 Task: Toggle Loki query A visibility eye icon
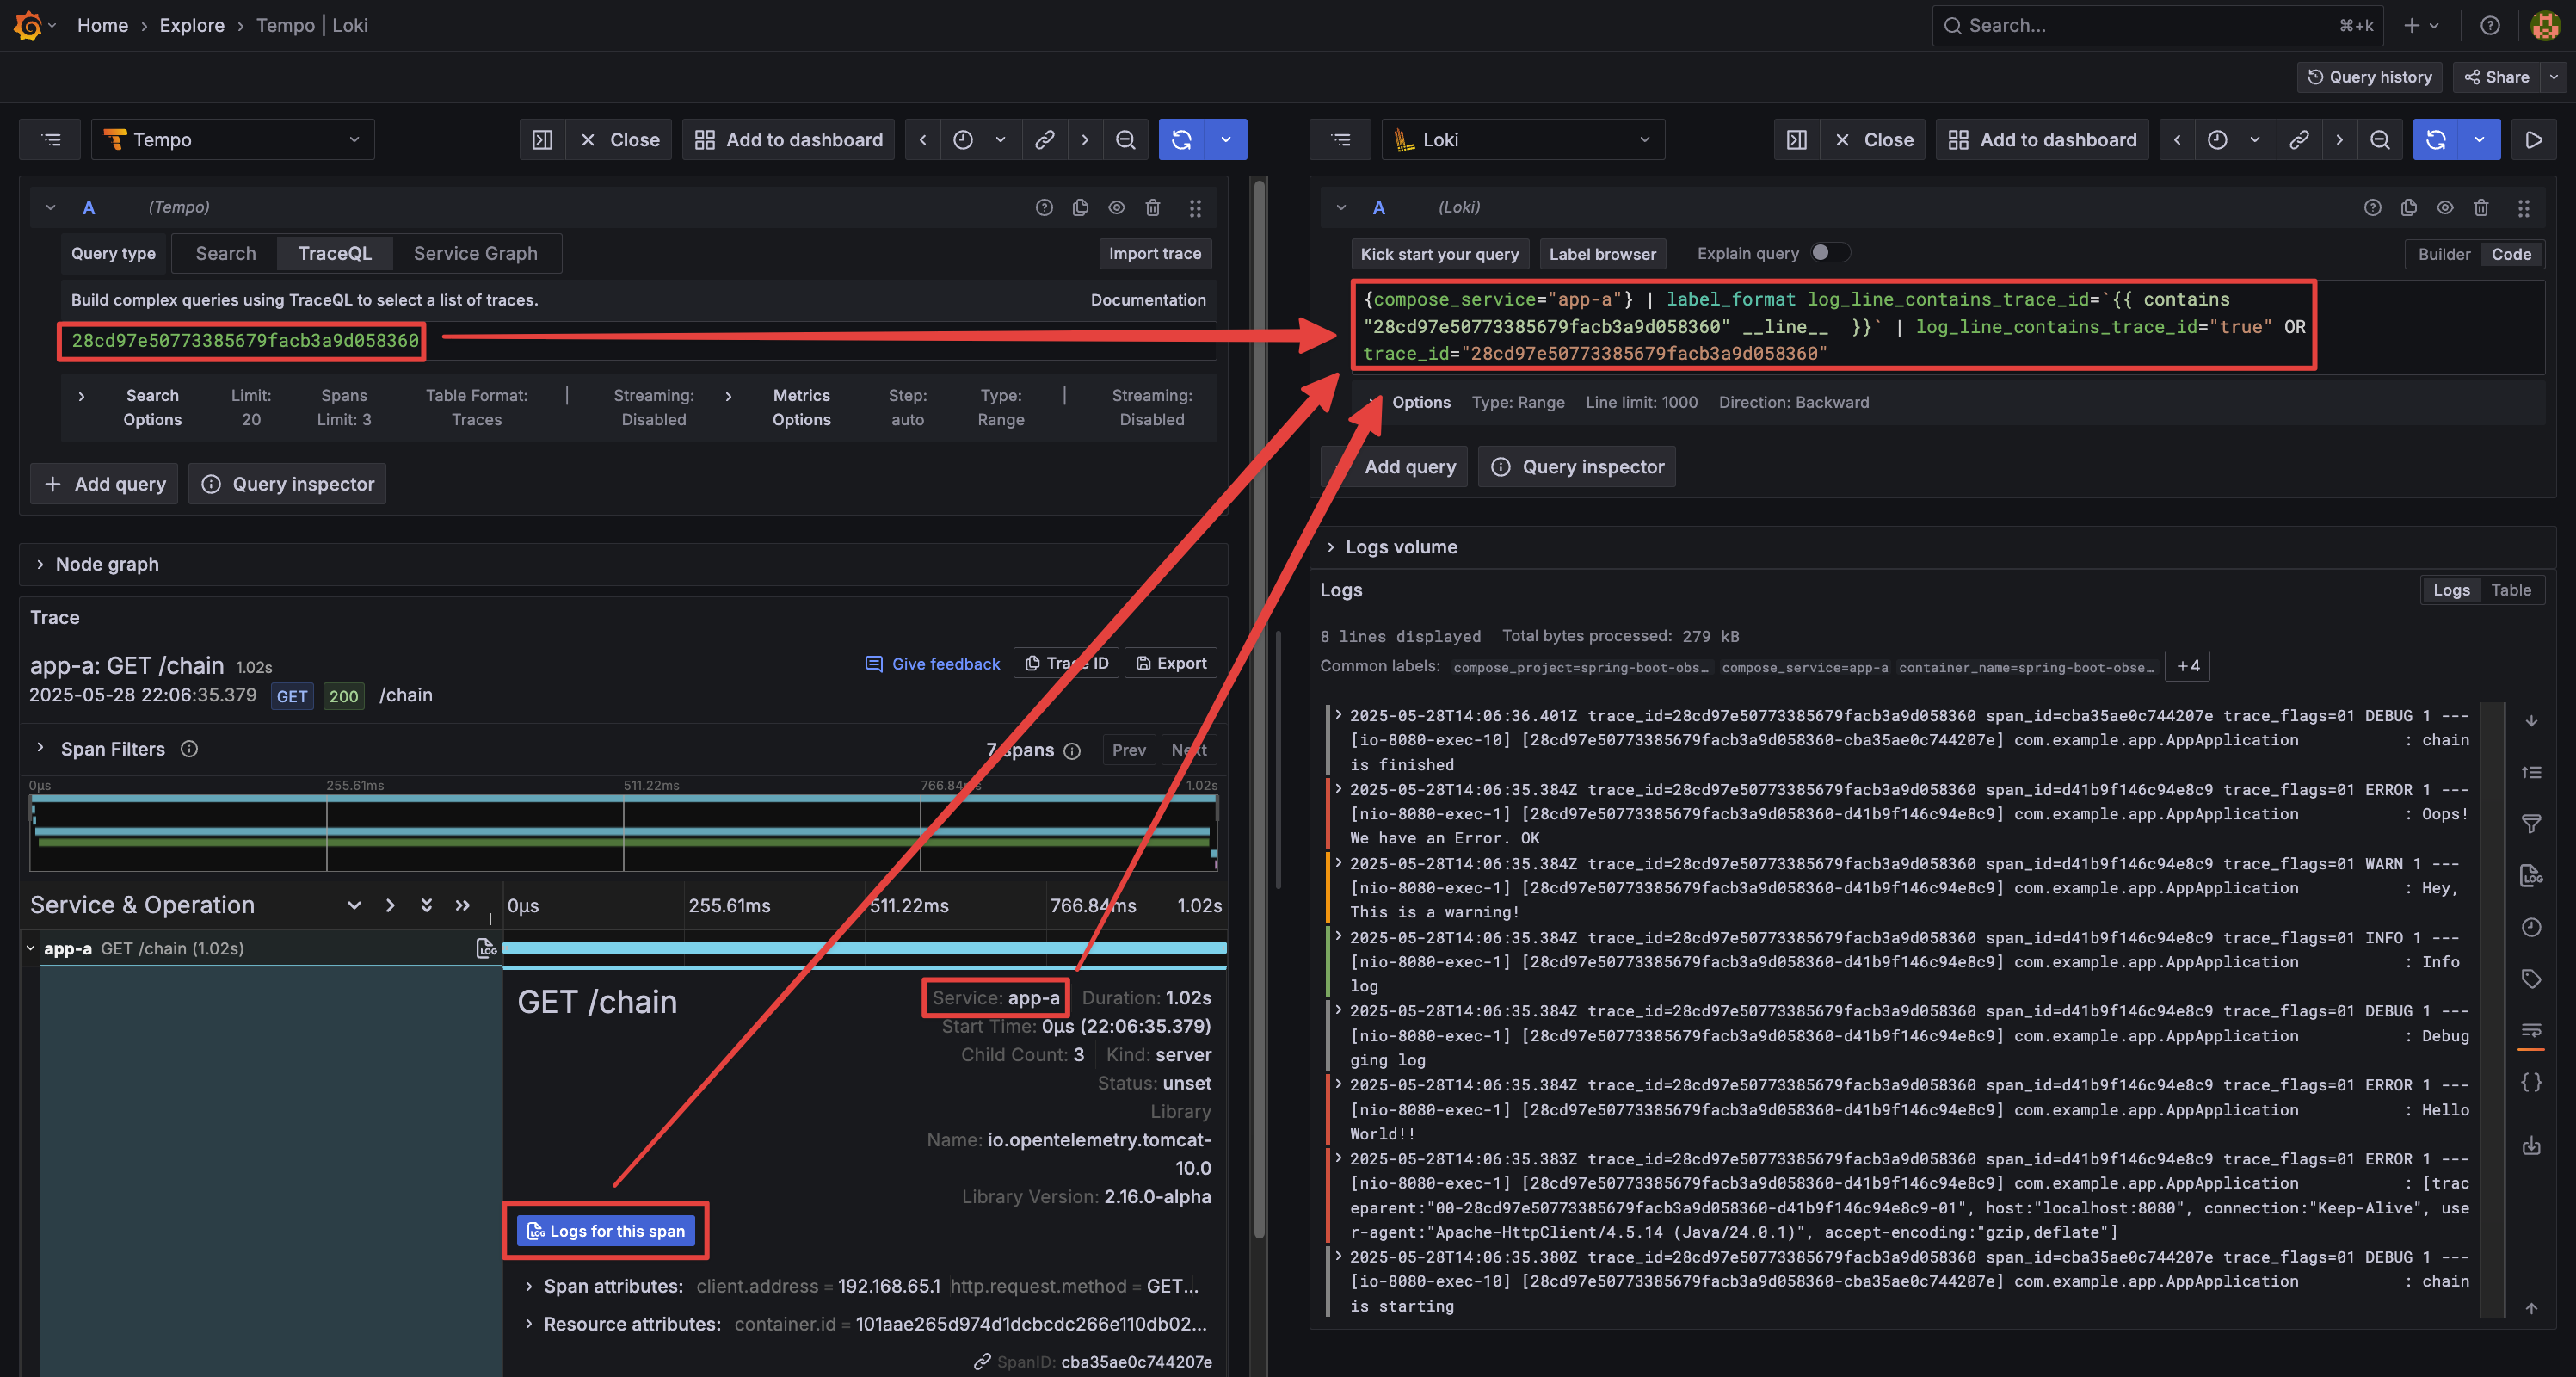(2444, 207)
